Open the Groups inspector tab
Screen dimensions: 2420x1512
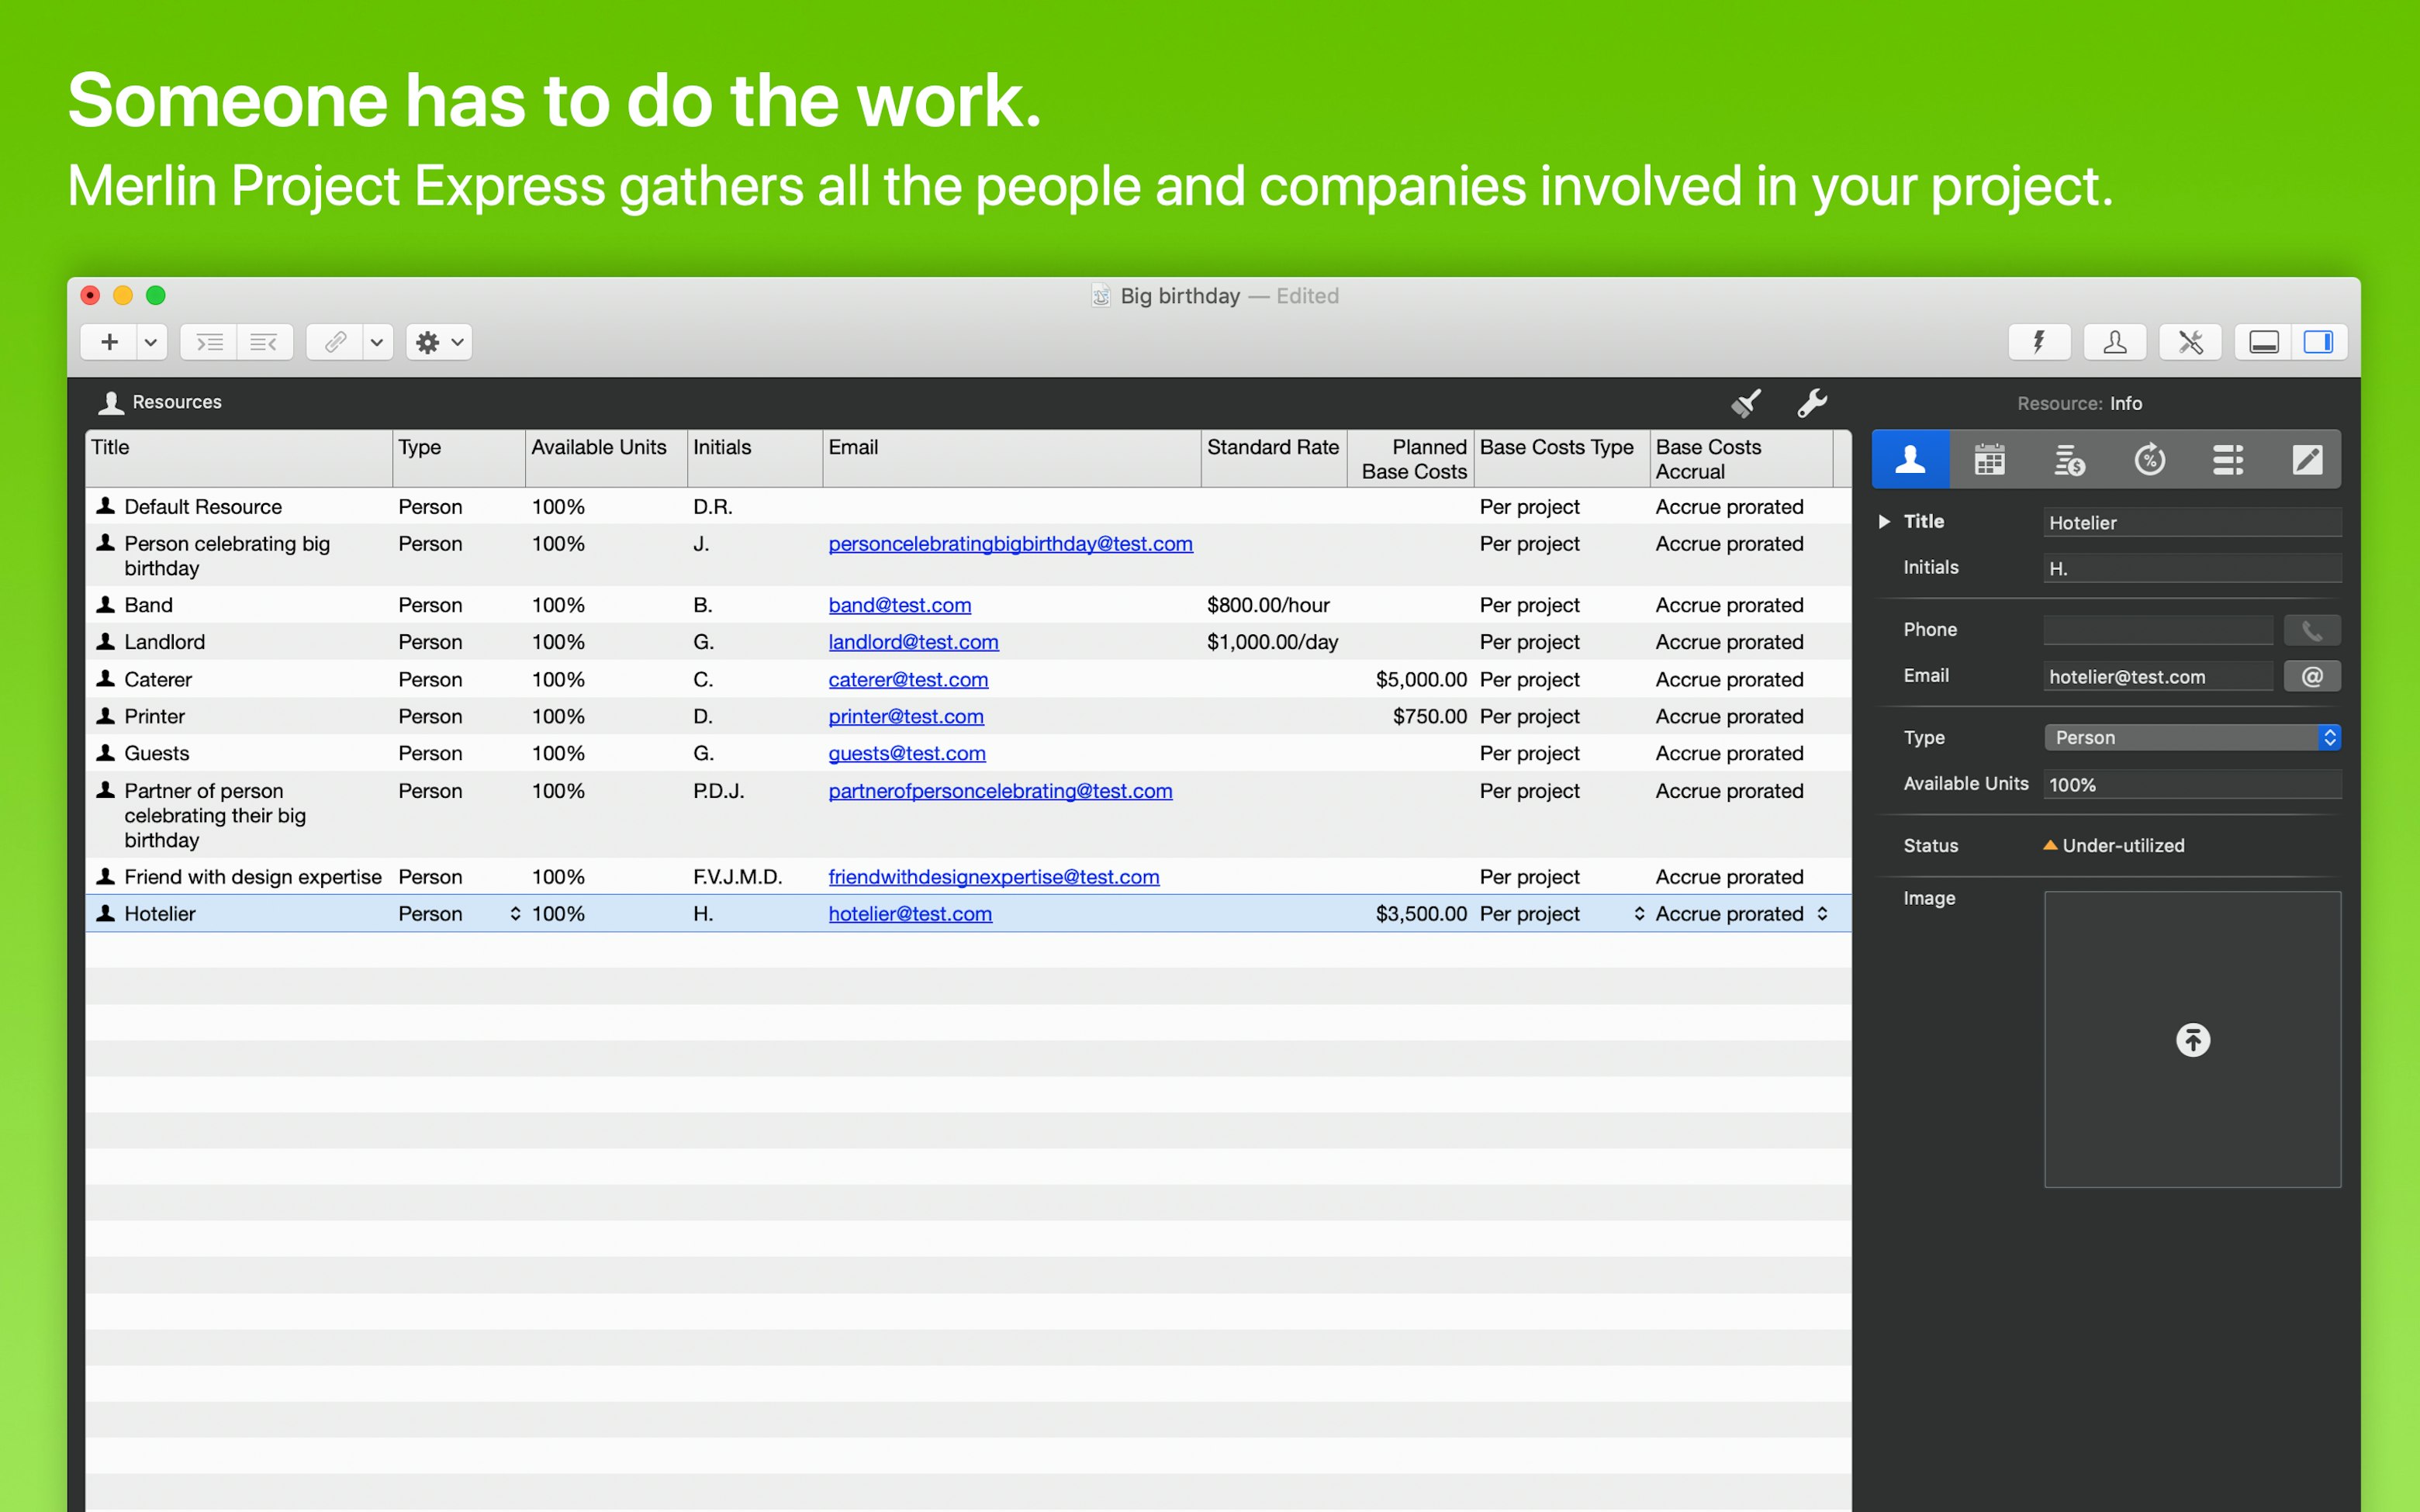[2228, 459]
